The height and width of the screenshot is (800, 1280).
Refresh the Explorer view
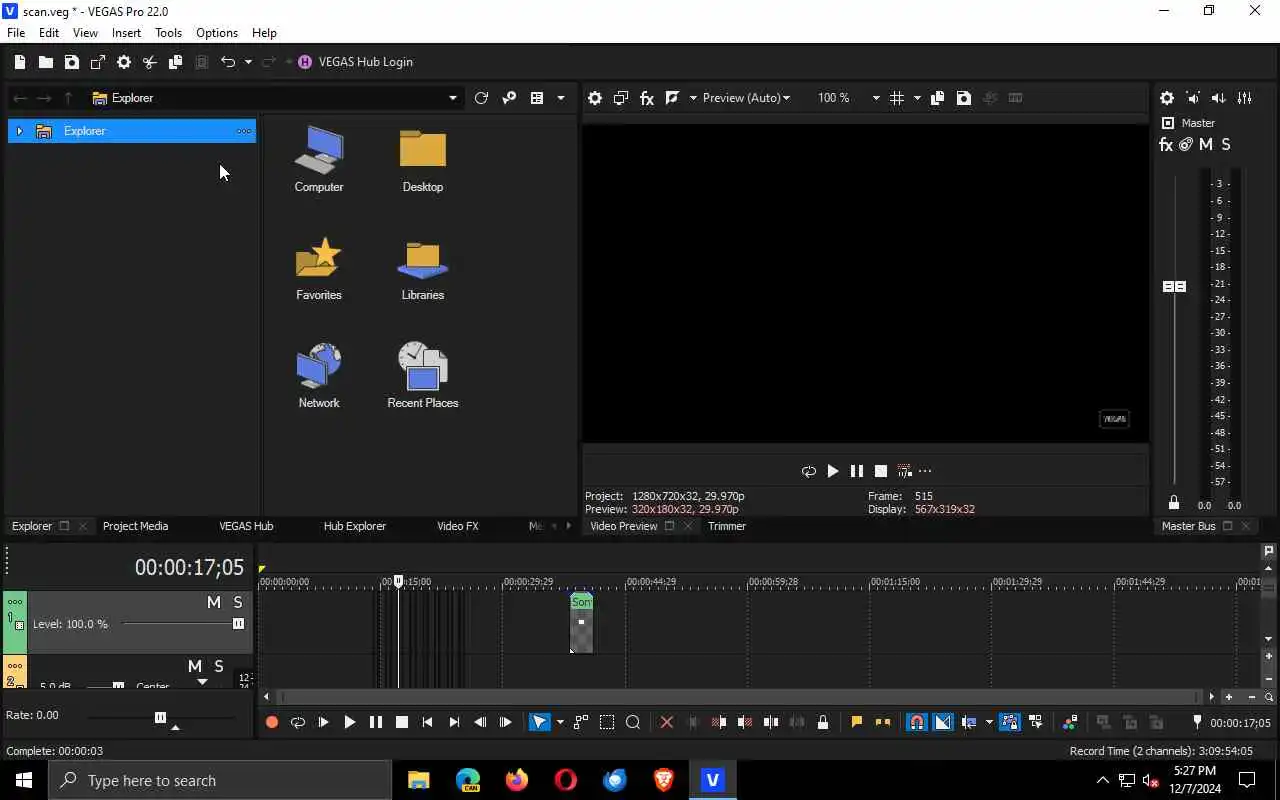[481, 98]
